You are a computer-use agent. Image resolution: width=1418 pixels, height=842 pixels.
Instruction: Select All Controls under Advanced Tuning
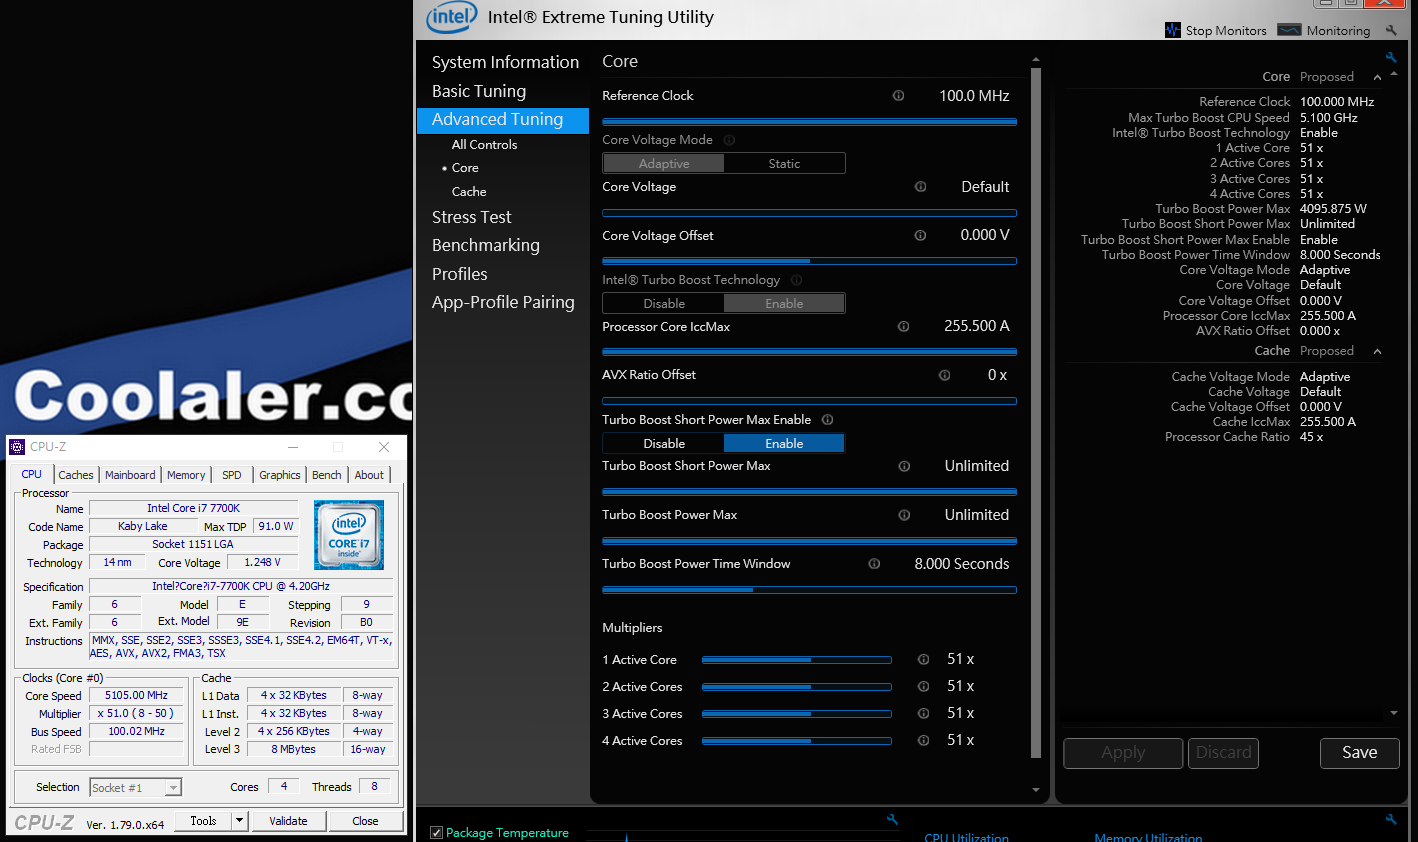click(484, 145)
